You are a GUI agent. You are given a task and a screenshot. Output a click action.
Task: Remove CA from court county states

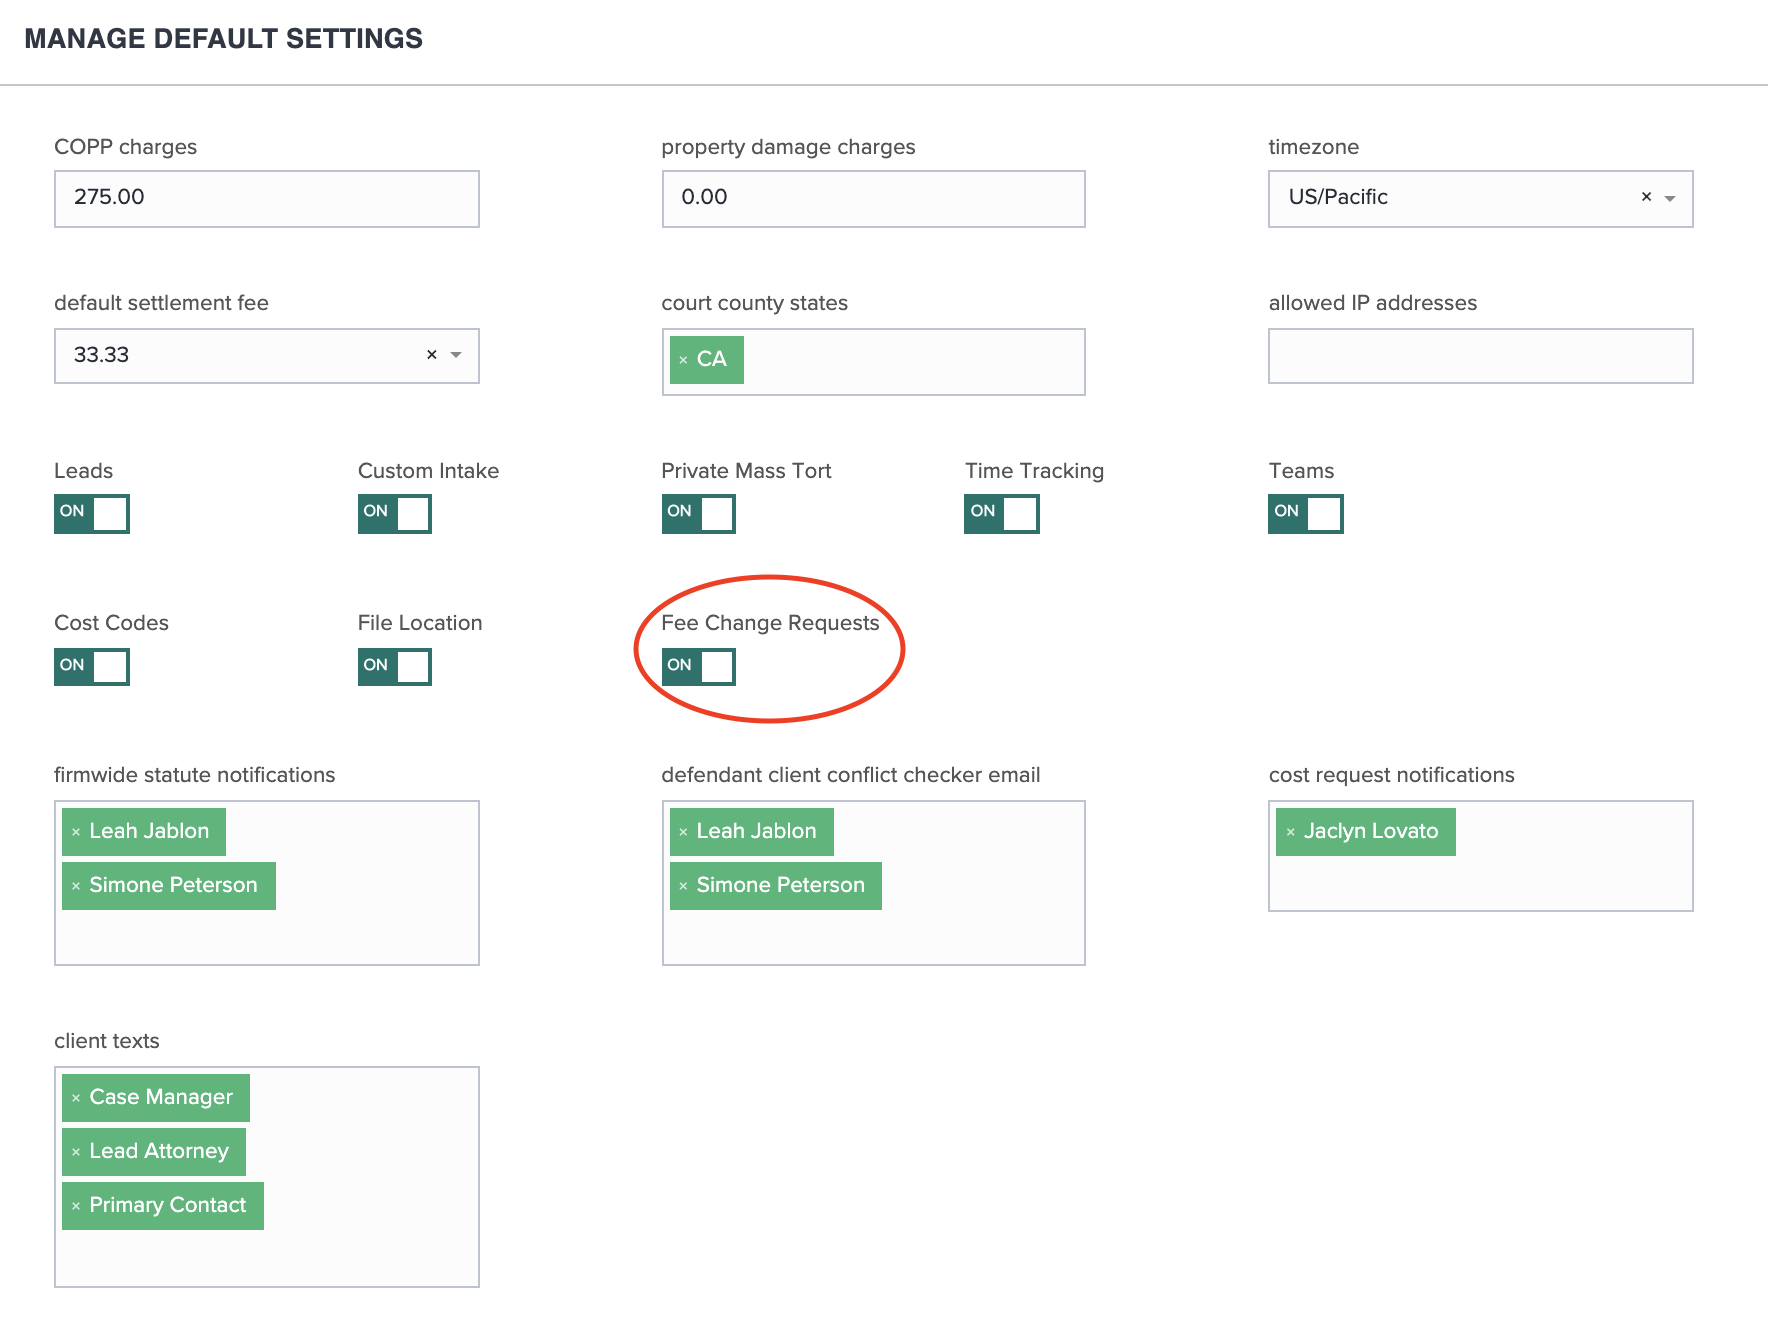coord(683,359)
